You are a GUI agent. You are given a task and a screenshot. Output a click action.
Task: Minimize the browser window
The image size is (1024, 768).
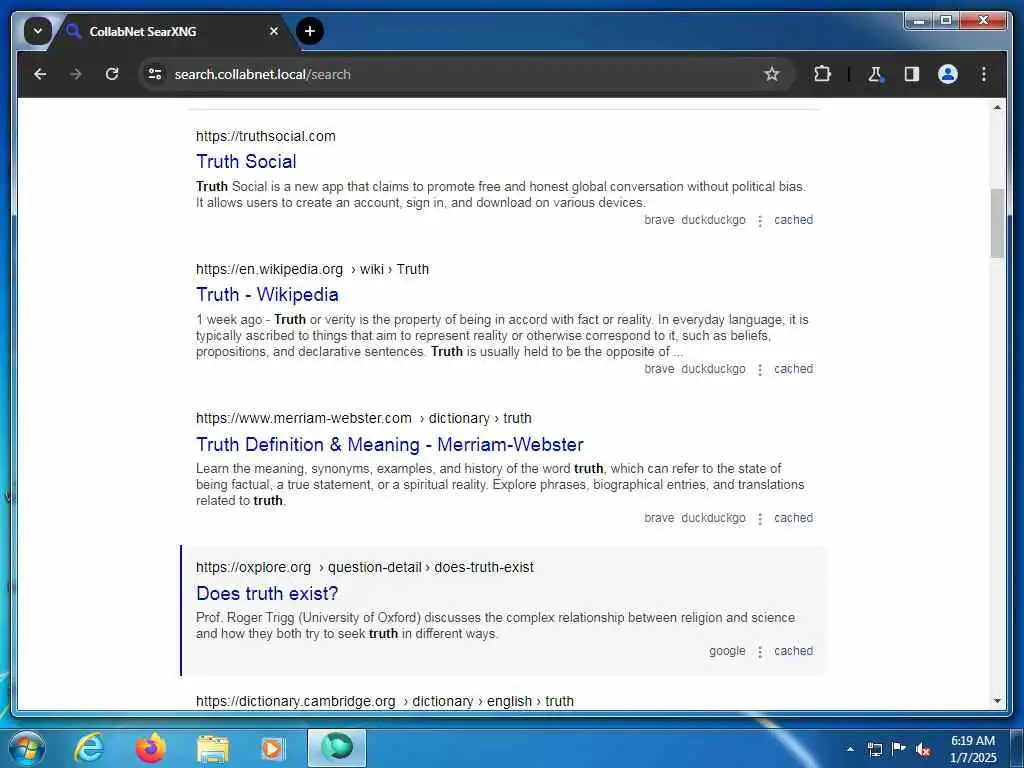click(920, 21)
